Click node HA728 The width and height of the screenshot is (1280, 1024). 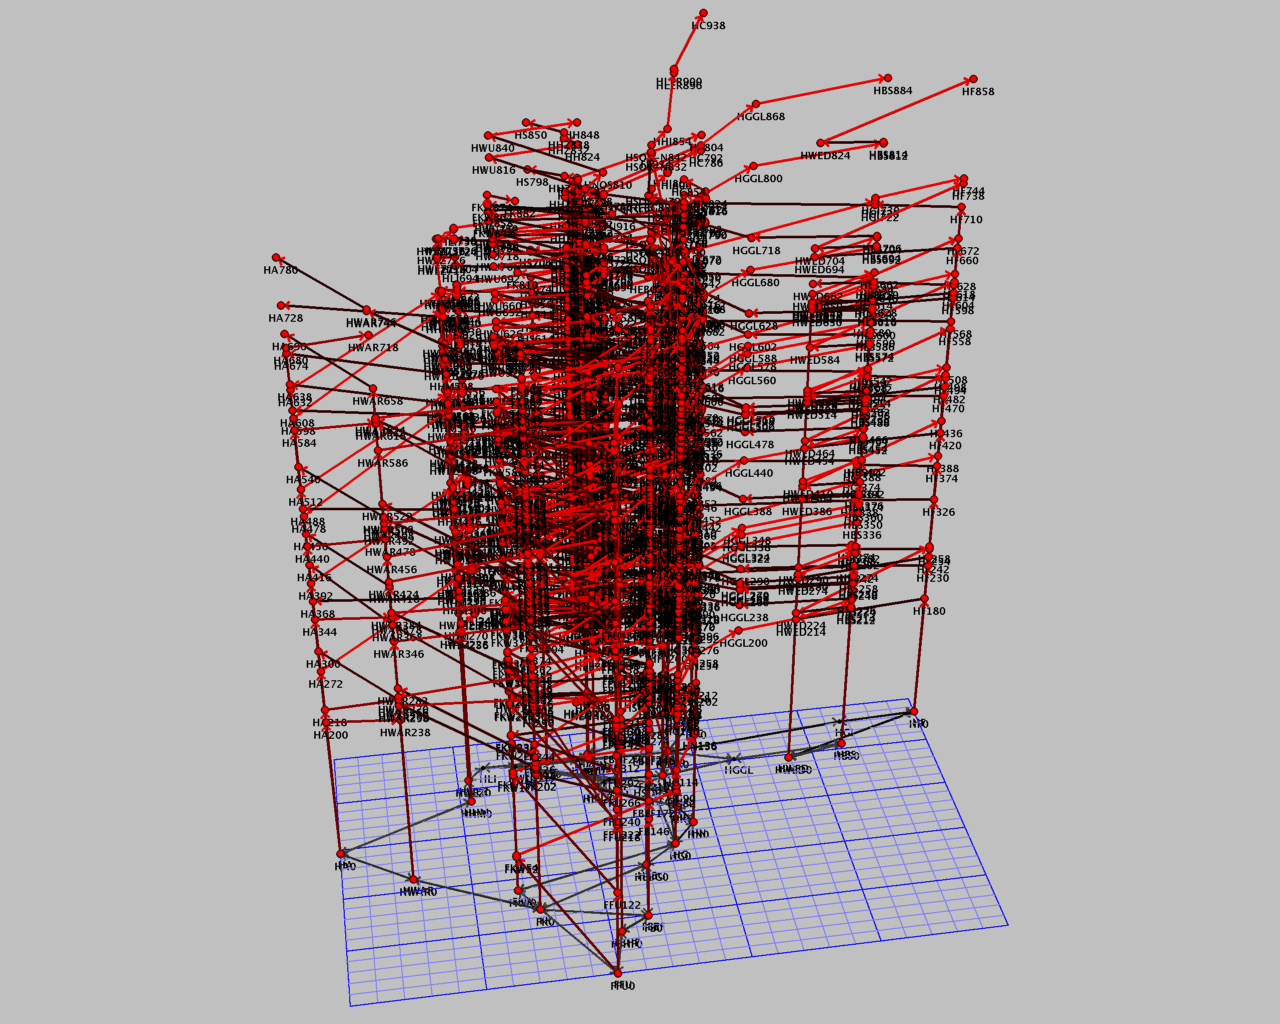pyautogui.click(x=282, y=306)
